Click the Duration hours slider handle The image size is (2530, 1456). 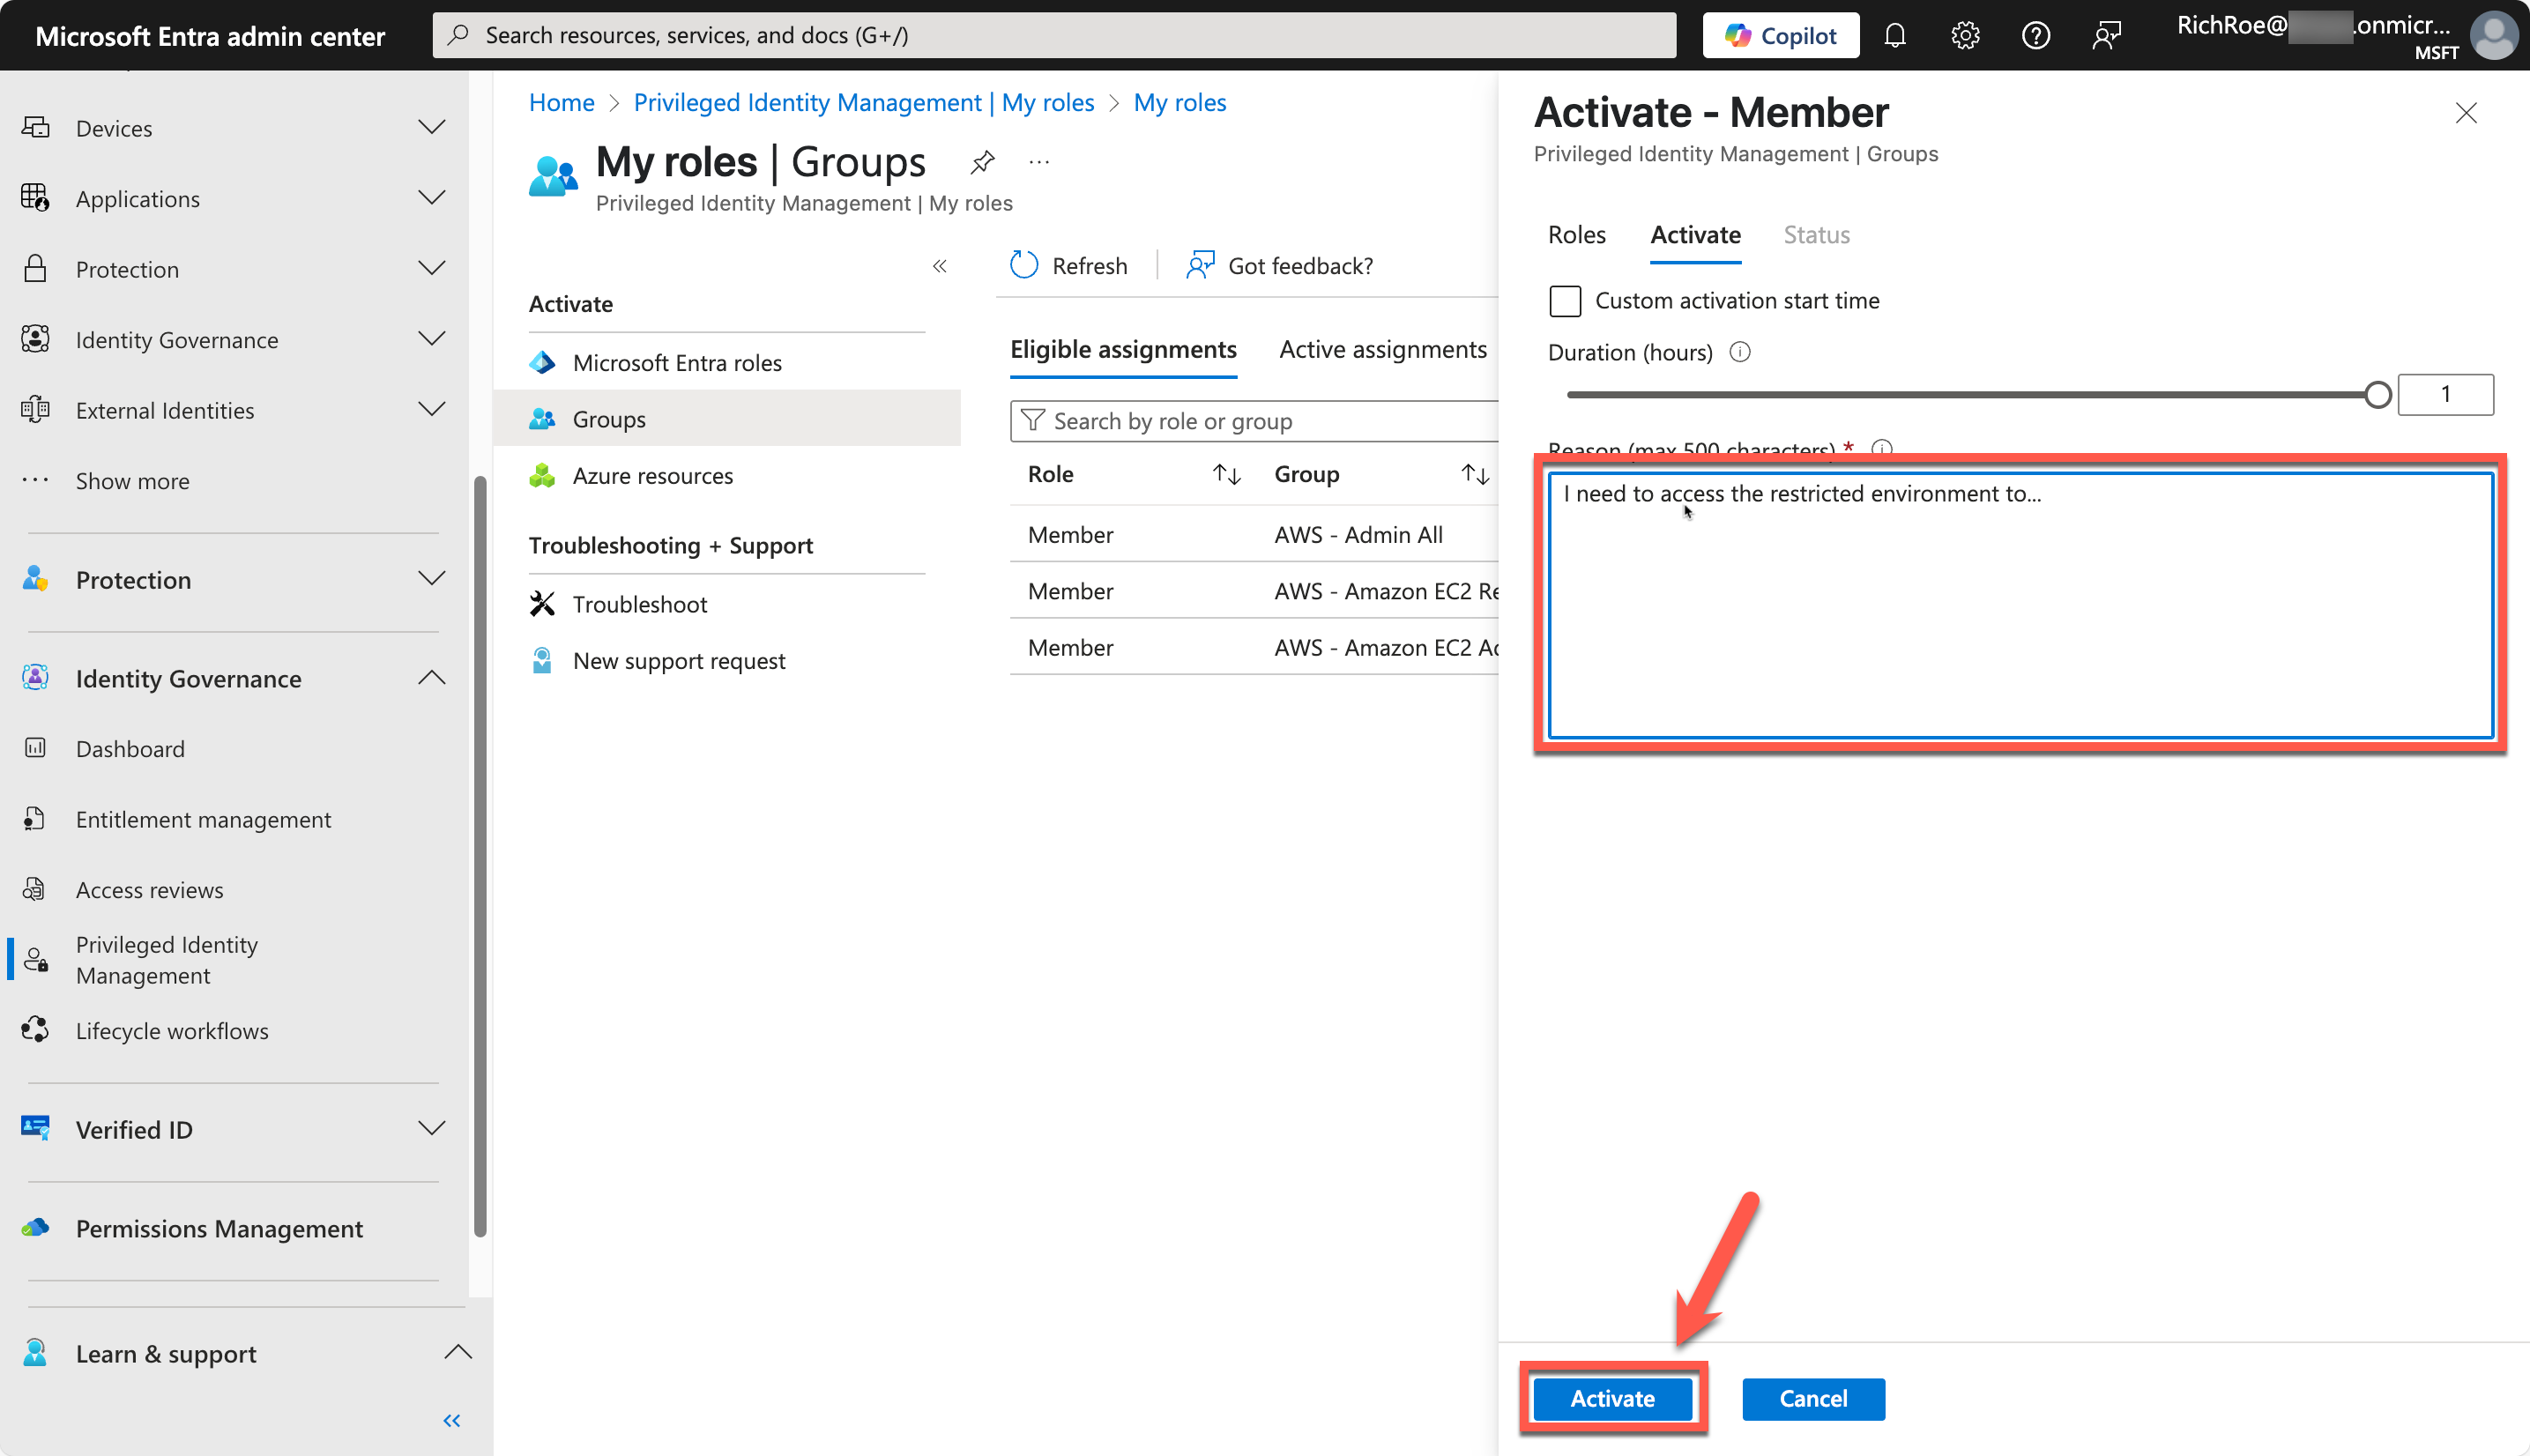click(x=2377, y=395)
